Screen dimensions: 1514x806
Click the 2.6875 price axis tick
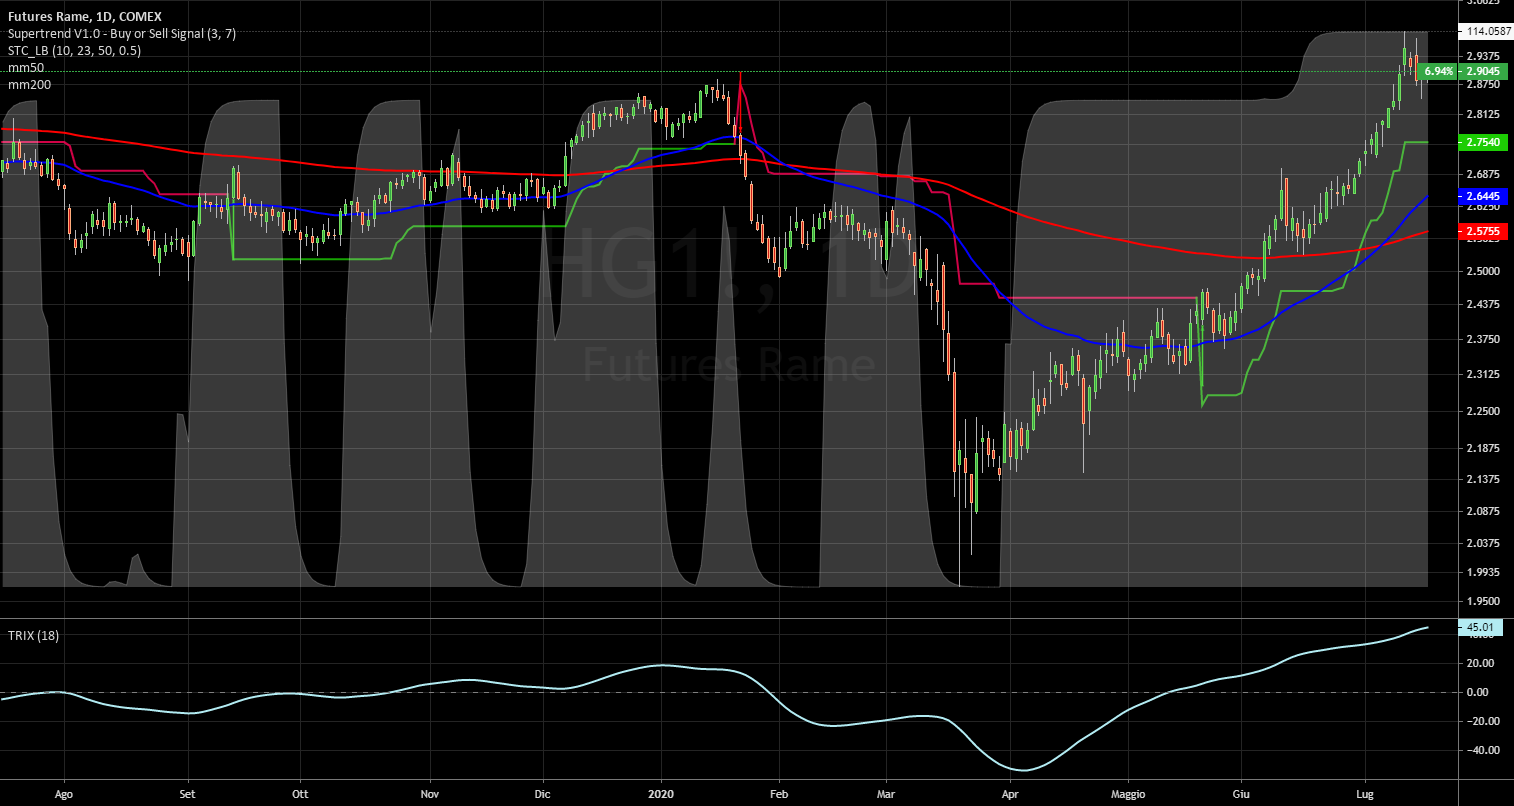click(x=1483, y=174)
